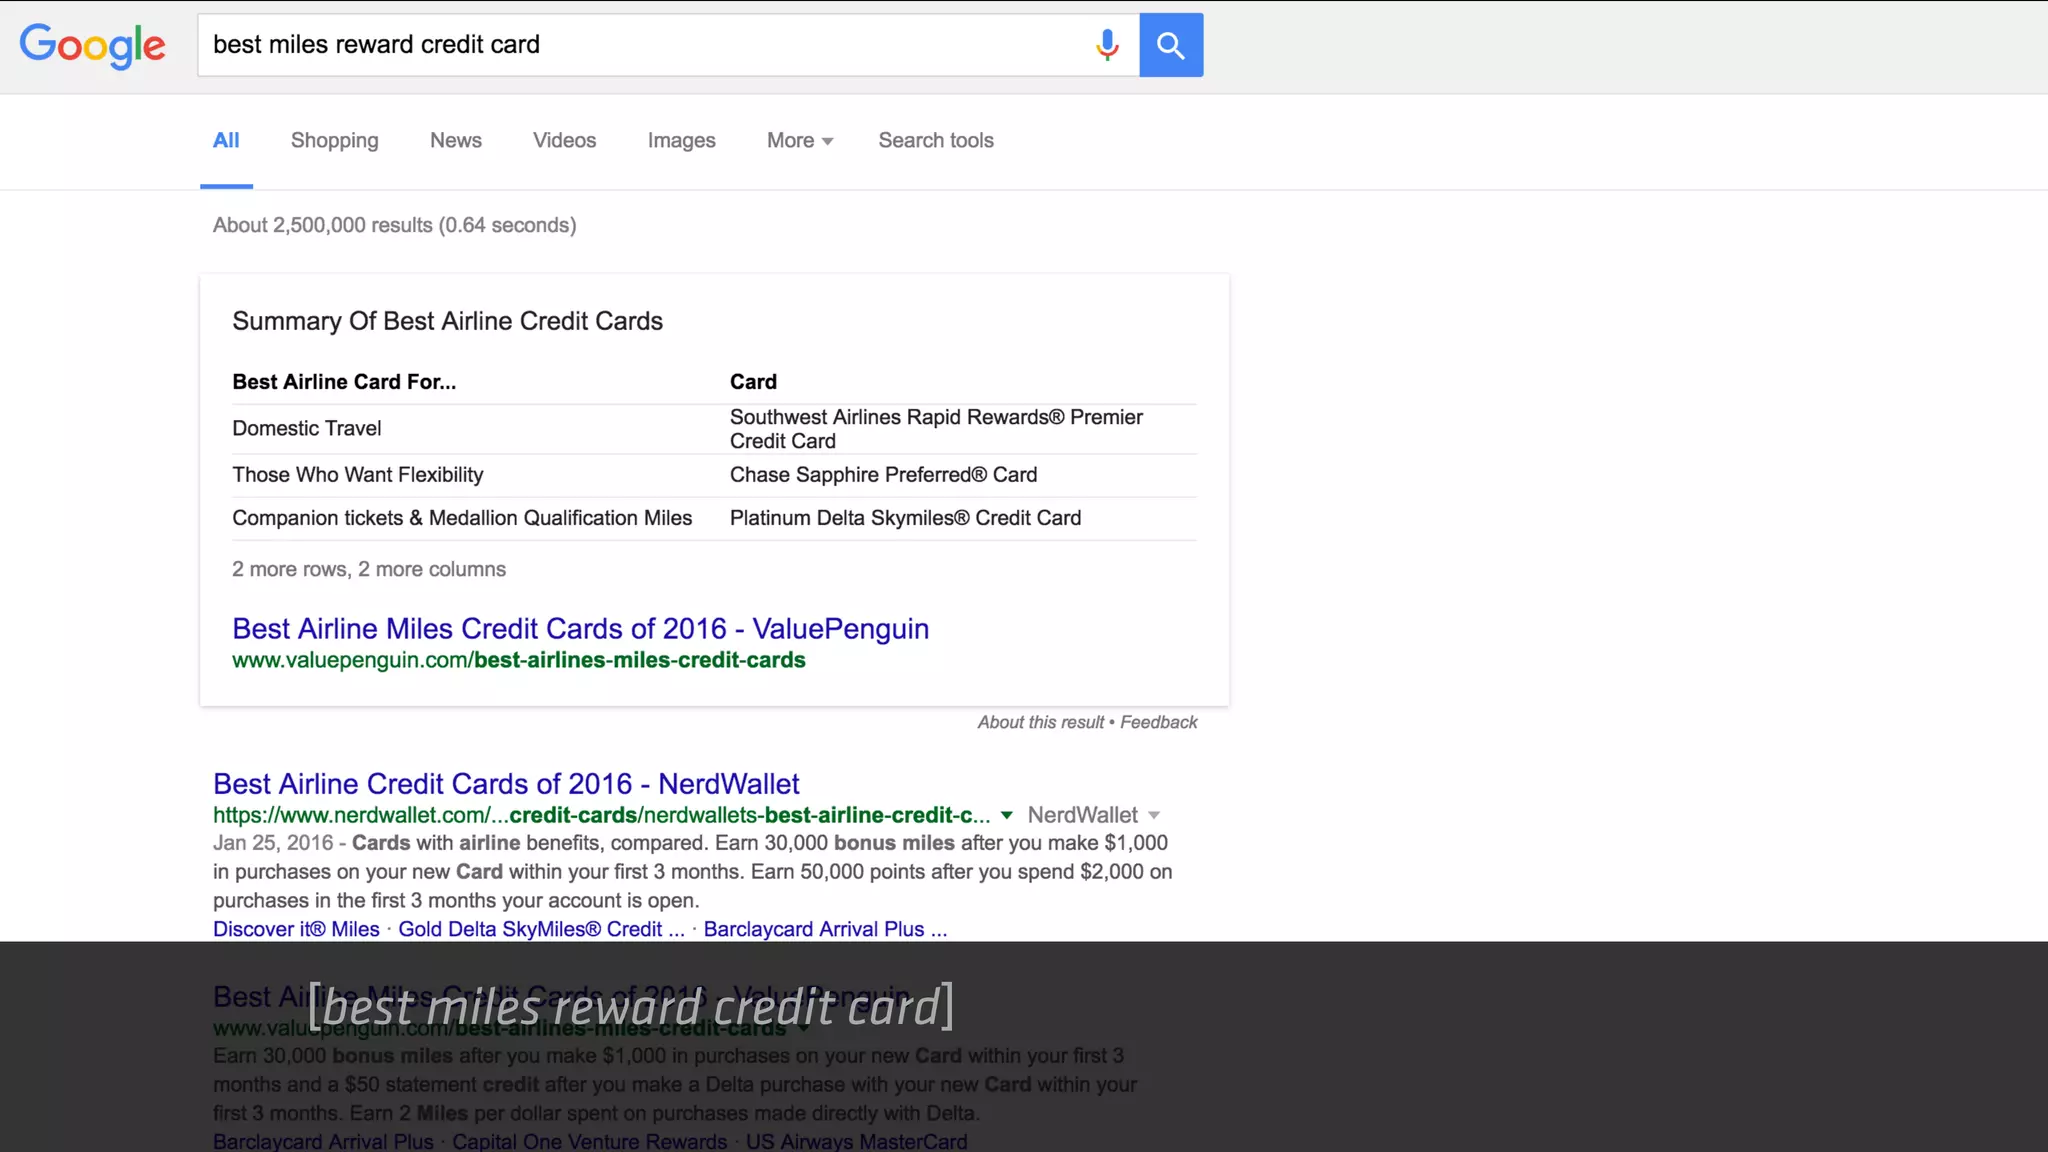Open green arrow dropdown beside nerdwallet URL
Image resolution: width=2048 pixels, height=1152 pixels.
pyautogui.click(x=1007, y=815)
